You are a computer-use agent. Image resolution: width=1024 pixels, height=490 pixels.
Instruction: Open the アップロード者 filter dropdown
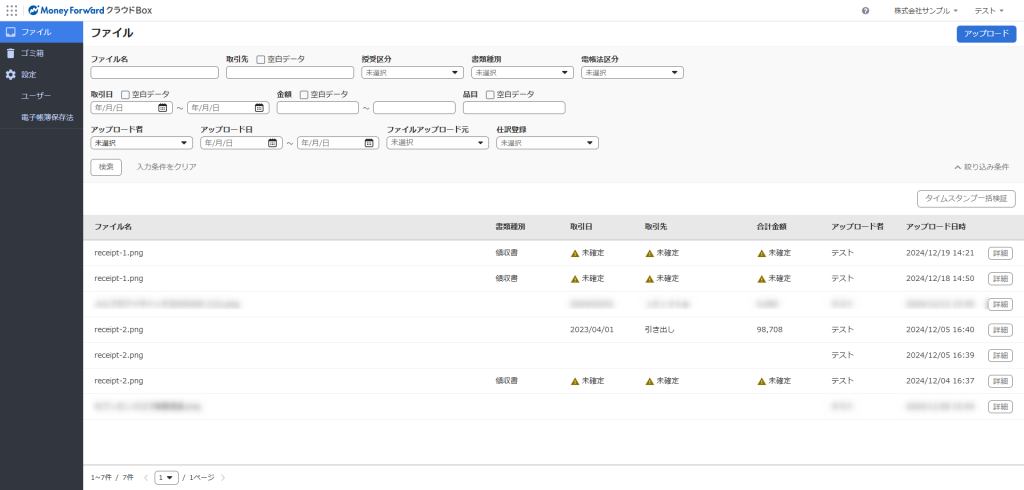142,143
